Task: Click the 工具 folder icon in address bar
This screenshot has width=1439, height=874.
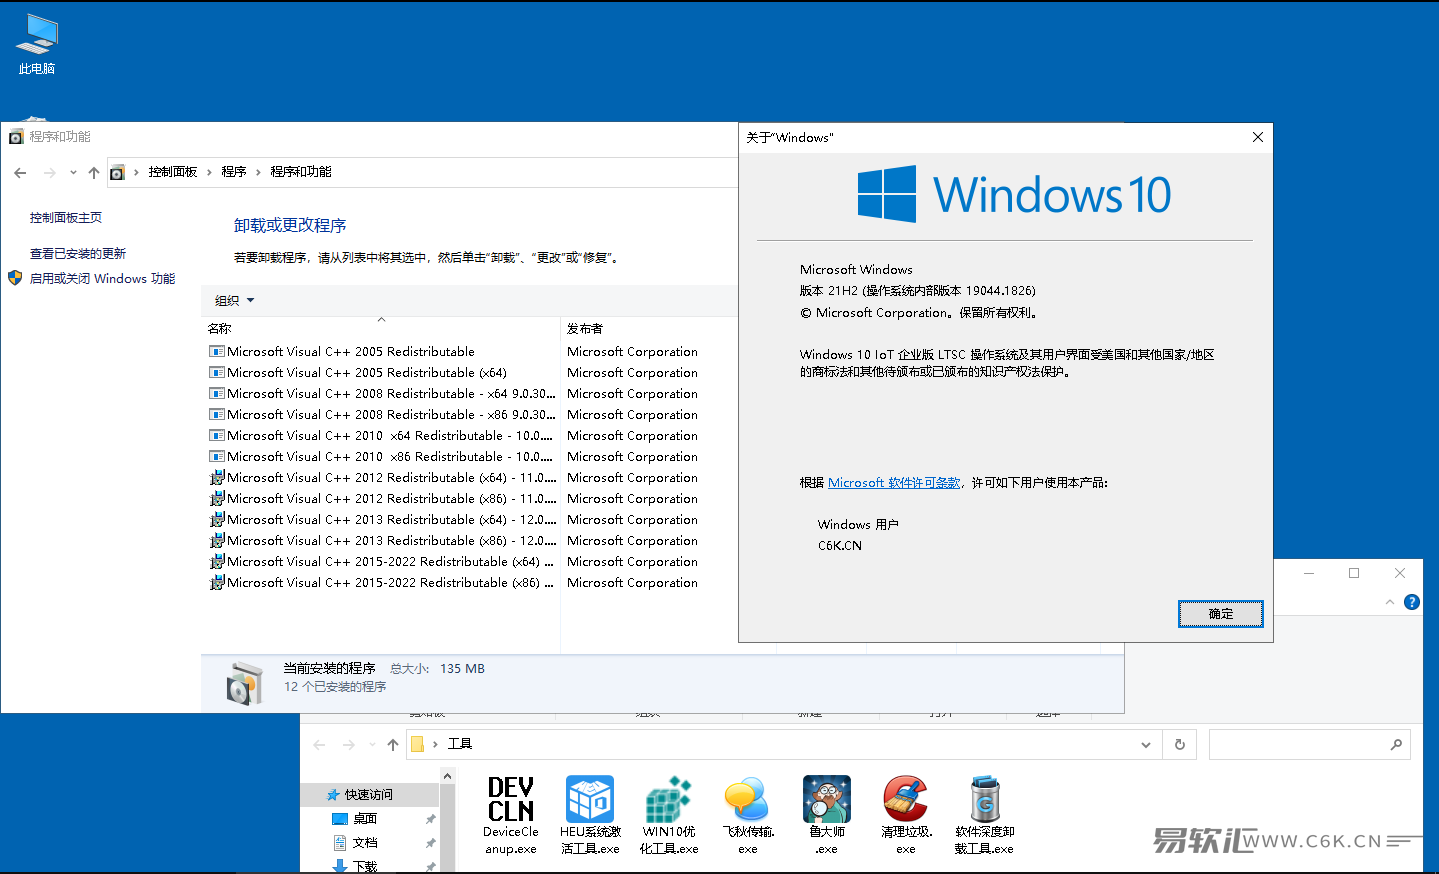Action: click(418, 744)
